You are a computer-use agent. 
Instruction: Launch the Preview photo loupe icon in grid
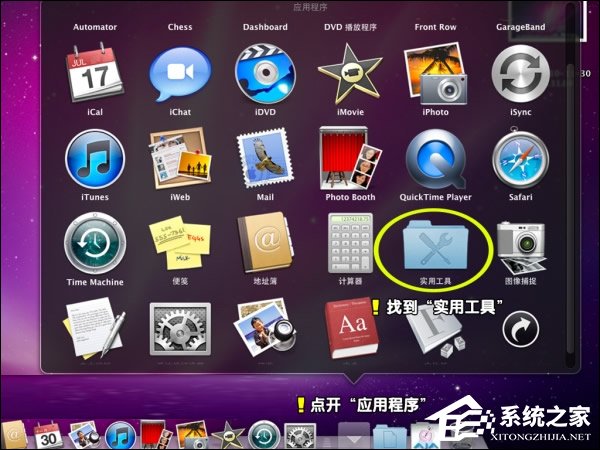tap(265, 328)
